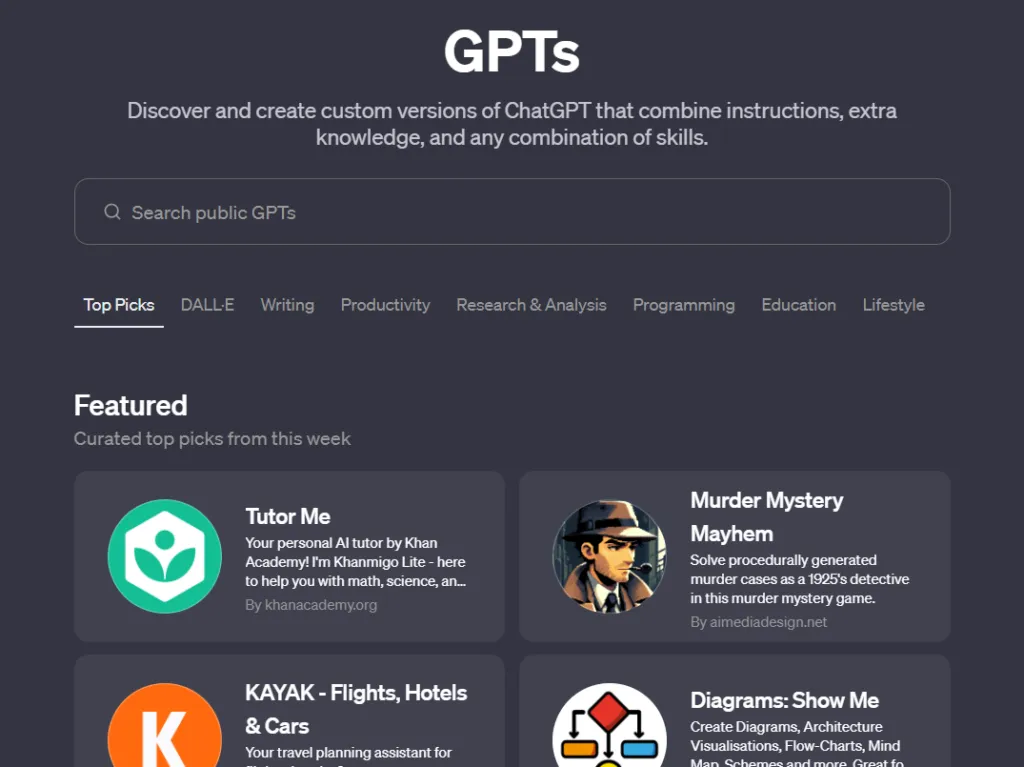This screenshot has width=1024, height=767.
Task: Open KAYAK - Flights, Hotels & Cars title
Action: click(356, 709)
